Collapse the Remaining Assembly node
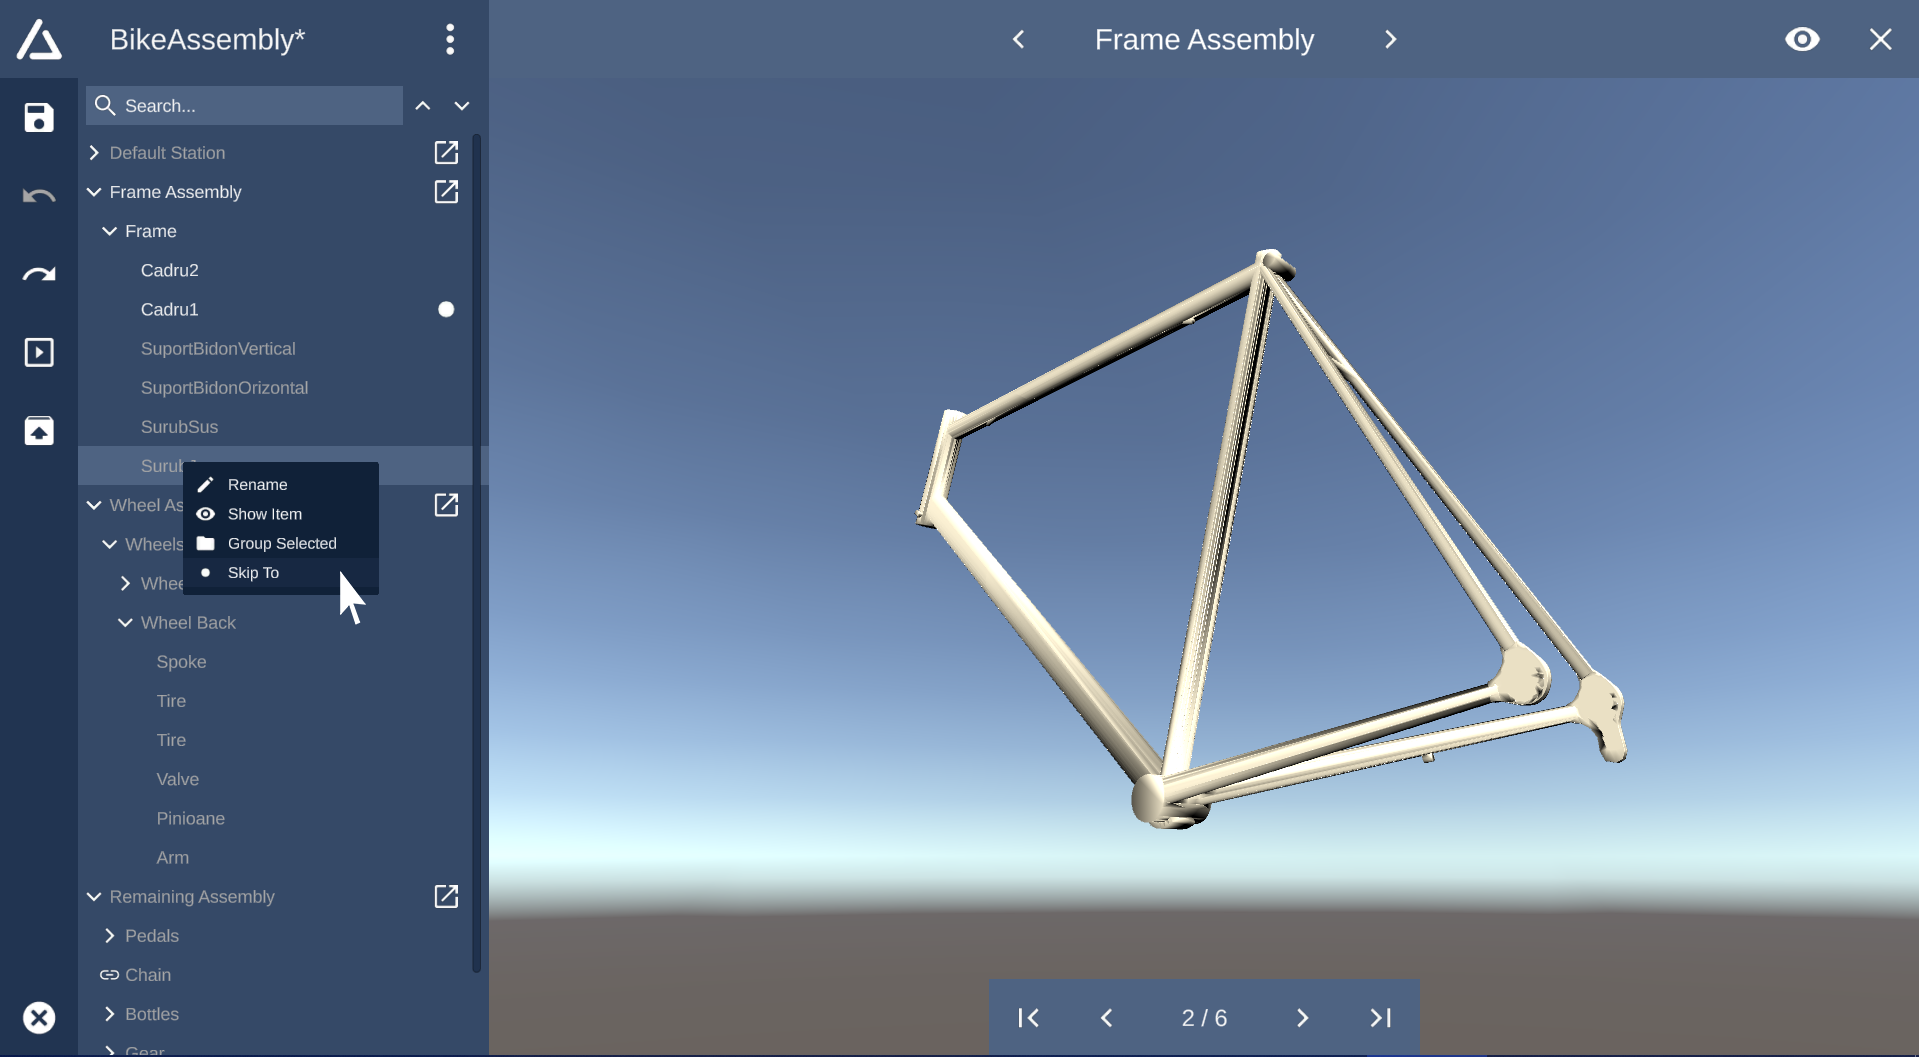 pos(94,897)
